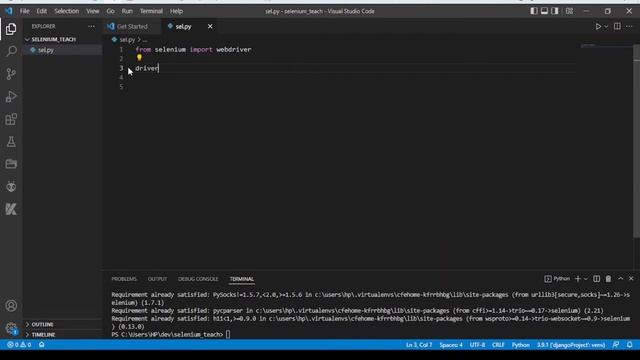Click the feedback icon in status bar

pos(616,345)
